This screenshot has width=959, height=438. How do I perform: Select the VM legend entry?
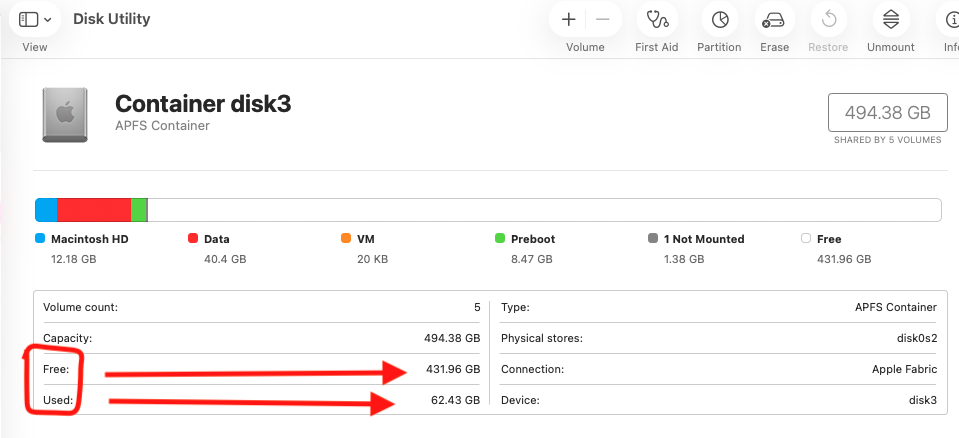tap(358, 239)
